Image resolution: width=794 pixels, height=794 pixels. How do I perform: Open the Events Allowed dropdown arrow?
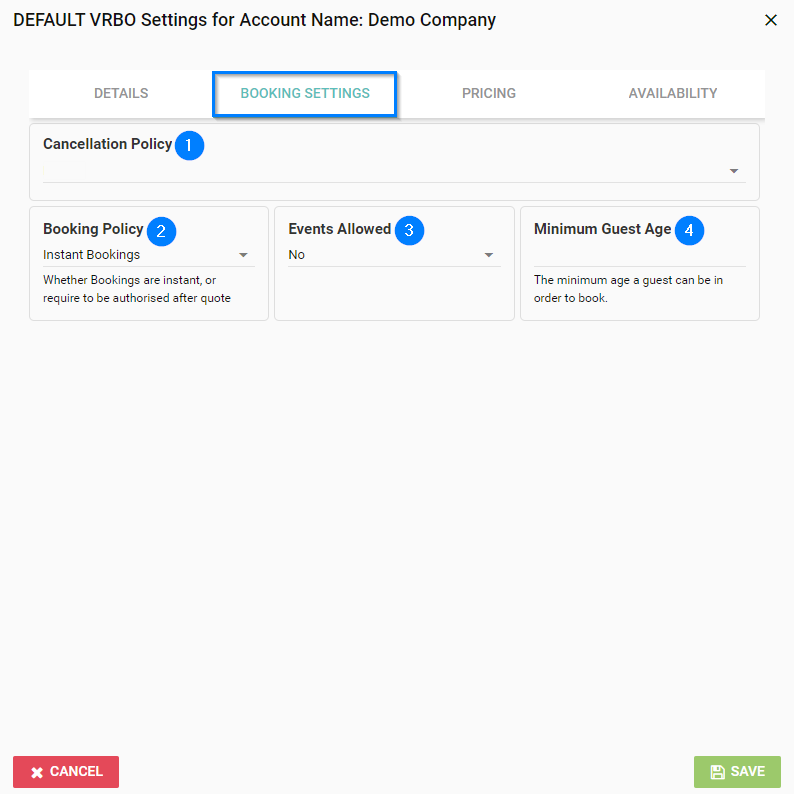pyautogui.click(x=489, y=255)
